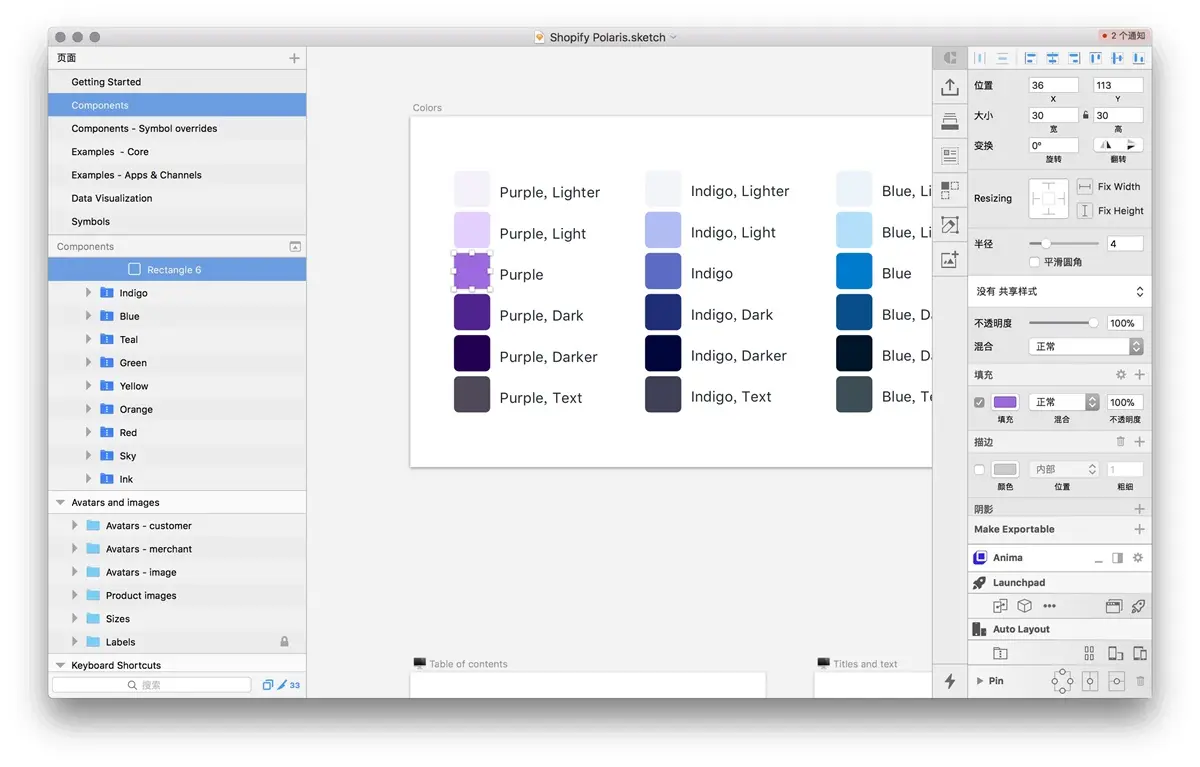Screen dimensions: 1200x767
Task: Add a new page with plus button
Action: 294,58
